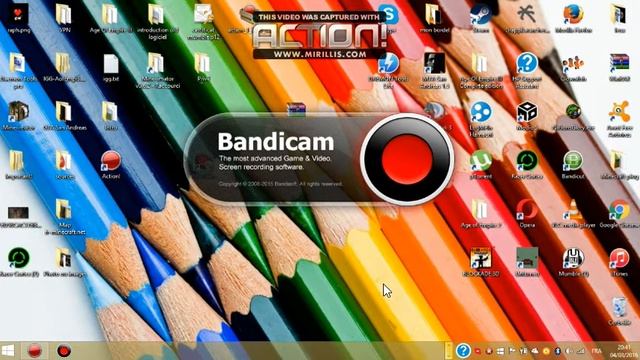
Task: Launch Opera browser from desktop
Action: click(527, 213)
